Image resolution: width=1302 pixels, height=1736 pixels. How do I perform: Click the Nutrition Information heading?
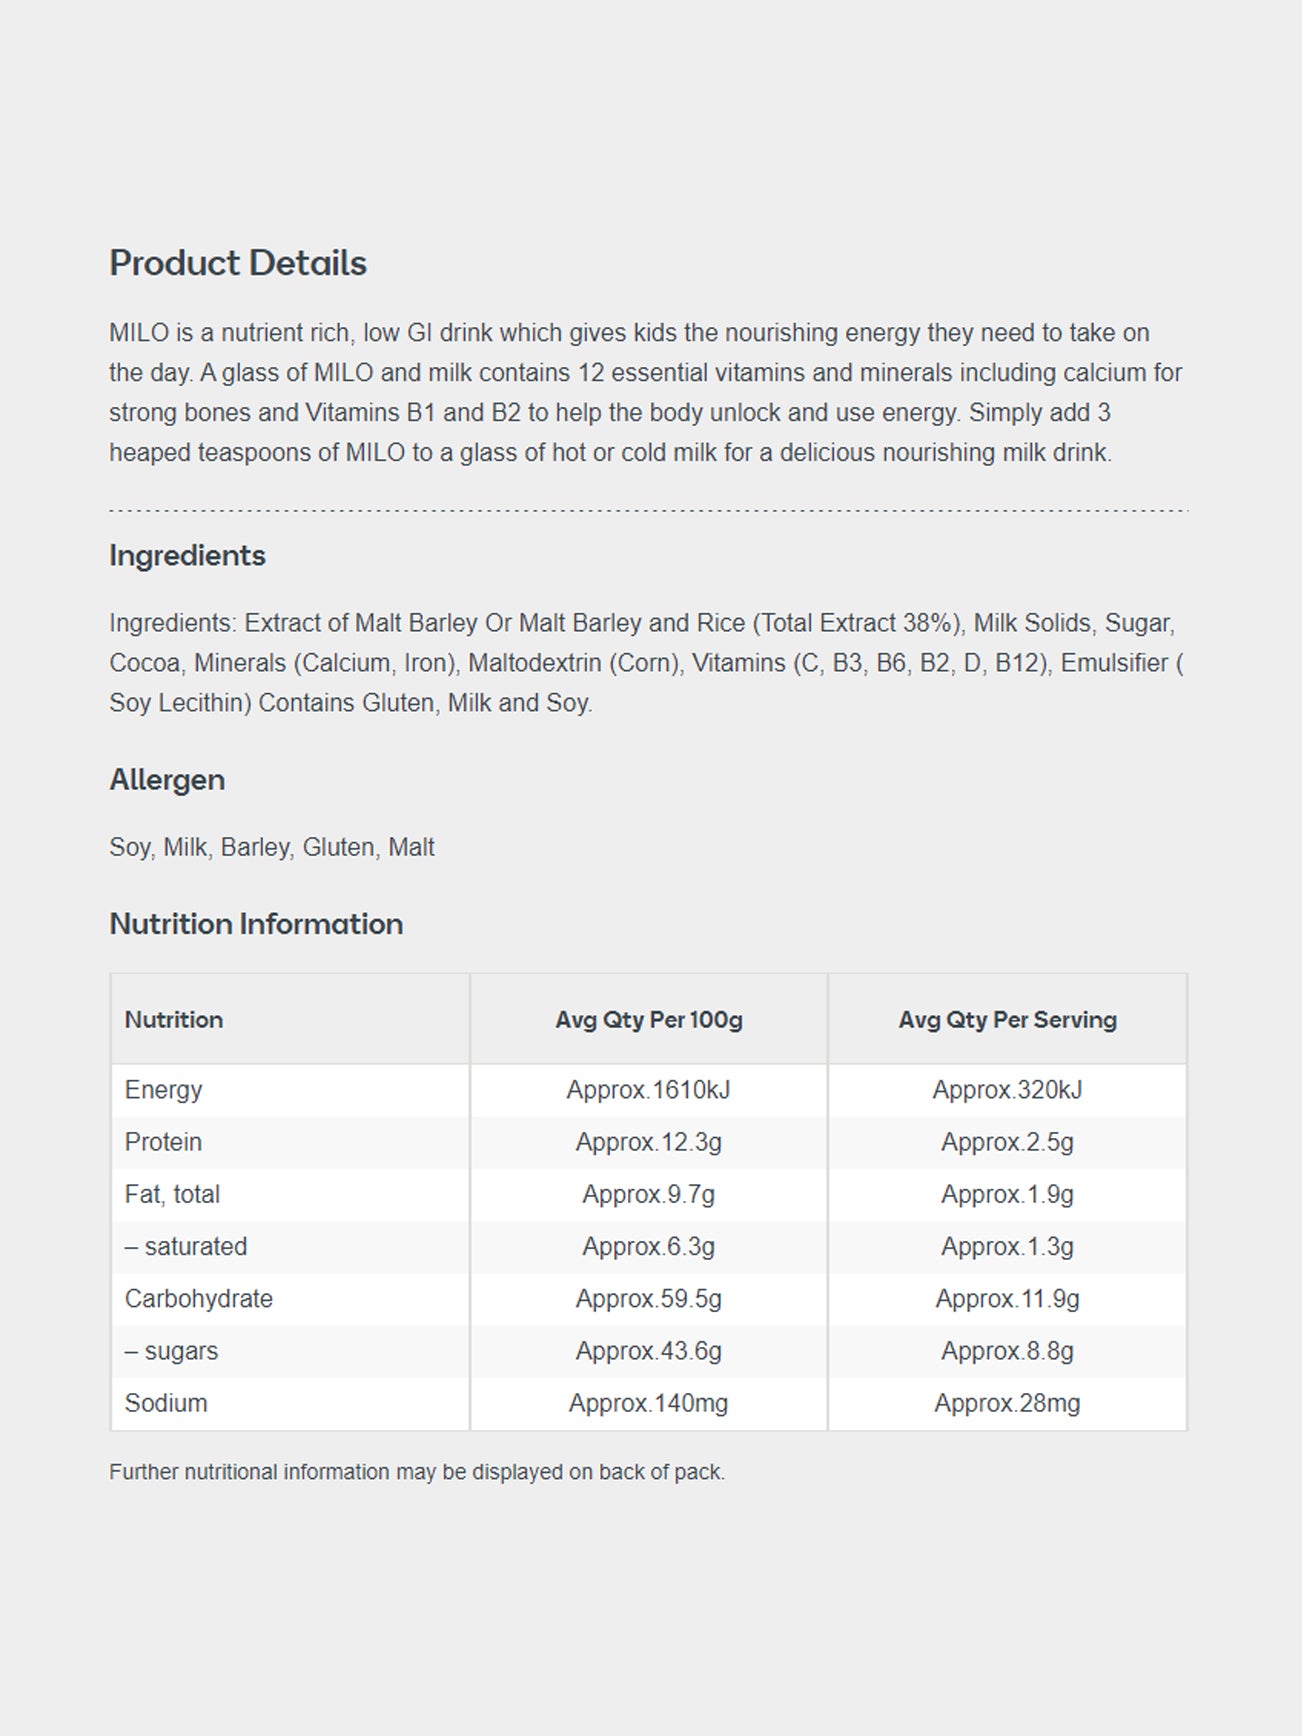click(x=256, y=923)
